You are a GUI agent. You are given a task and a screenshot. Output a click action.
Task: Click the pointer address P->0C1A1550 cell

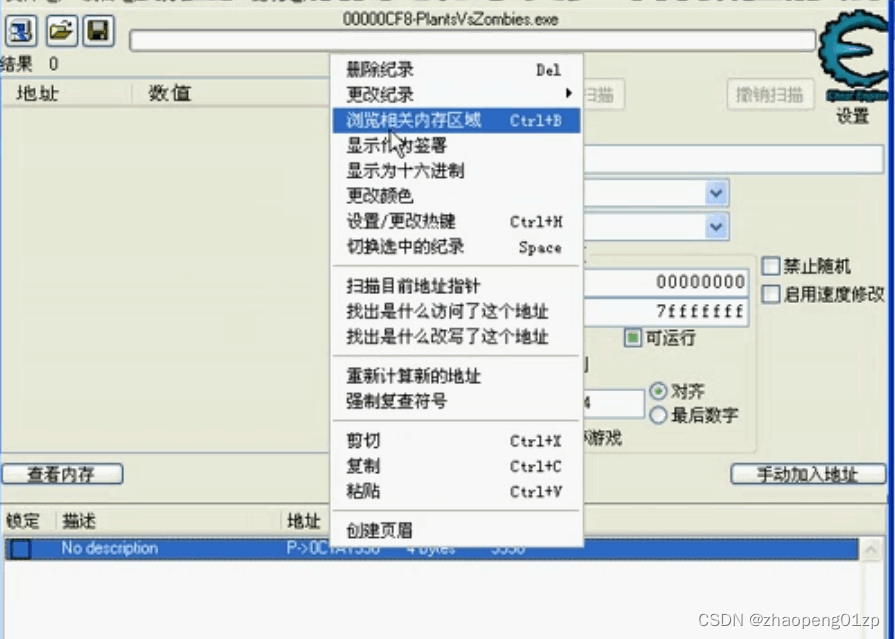click(x=333, y=549)
